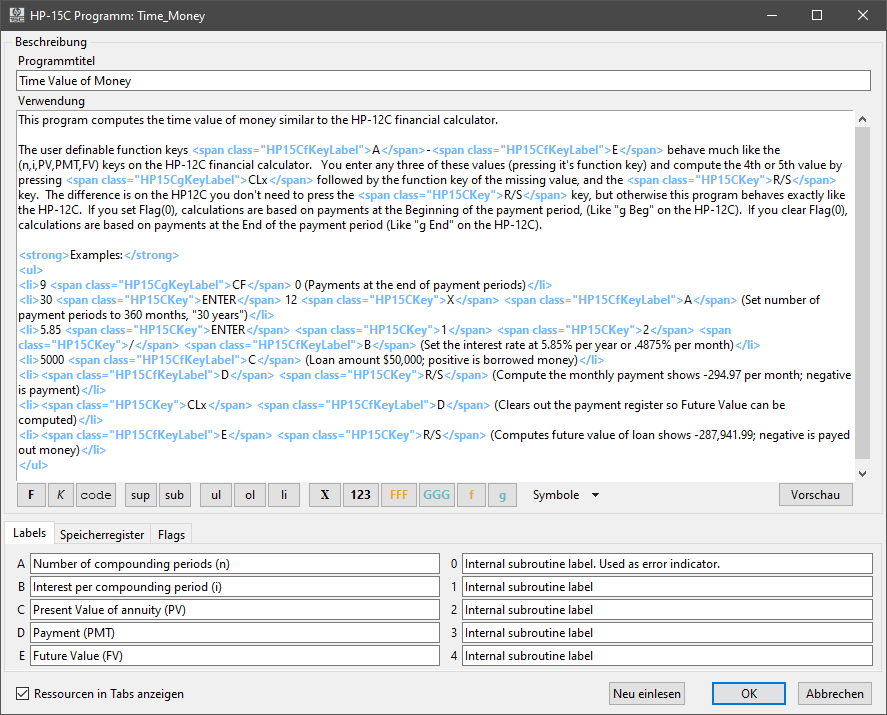Click the bold F formatting button
The height and width of the screenshot is (715, 887).
31,495
